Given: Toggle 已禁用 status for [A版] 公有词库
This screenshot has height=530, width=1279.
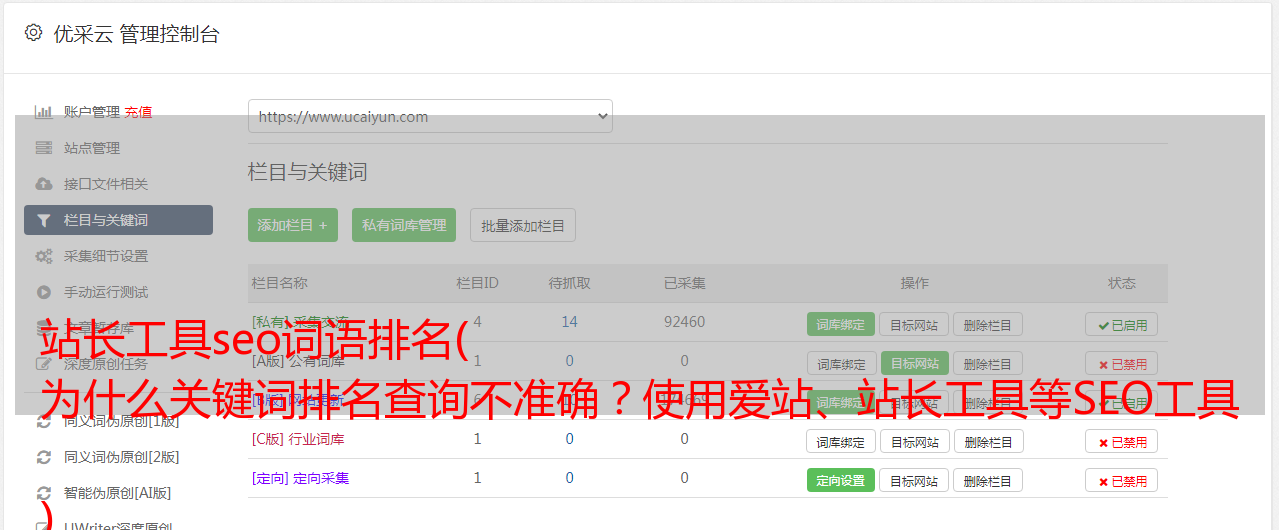Looking at the screenshot, I should click(1122, 363).
